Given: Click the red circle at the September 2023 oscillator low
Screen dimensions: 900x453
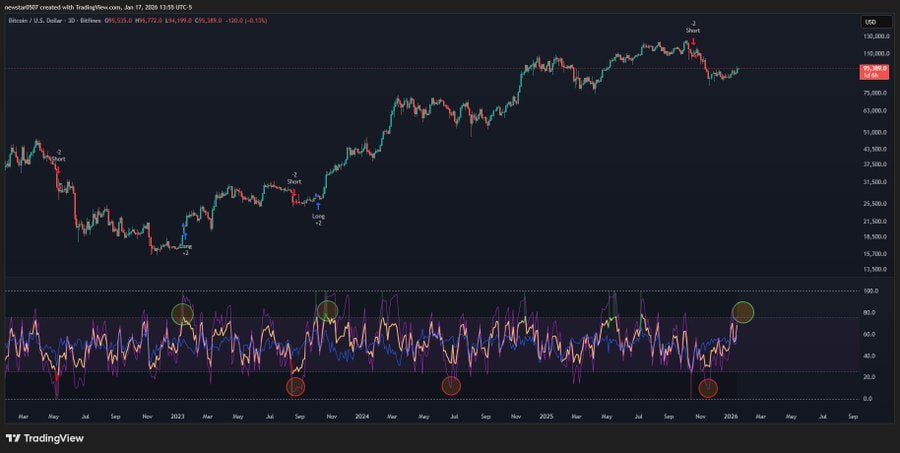Looking at the screenshot, I should [x=296, y=386].
